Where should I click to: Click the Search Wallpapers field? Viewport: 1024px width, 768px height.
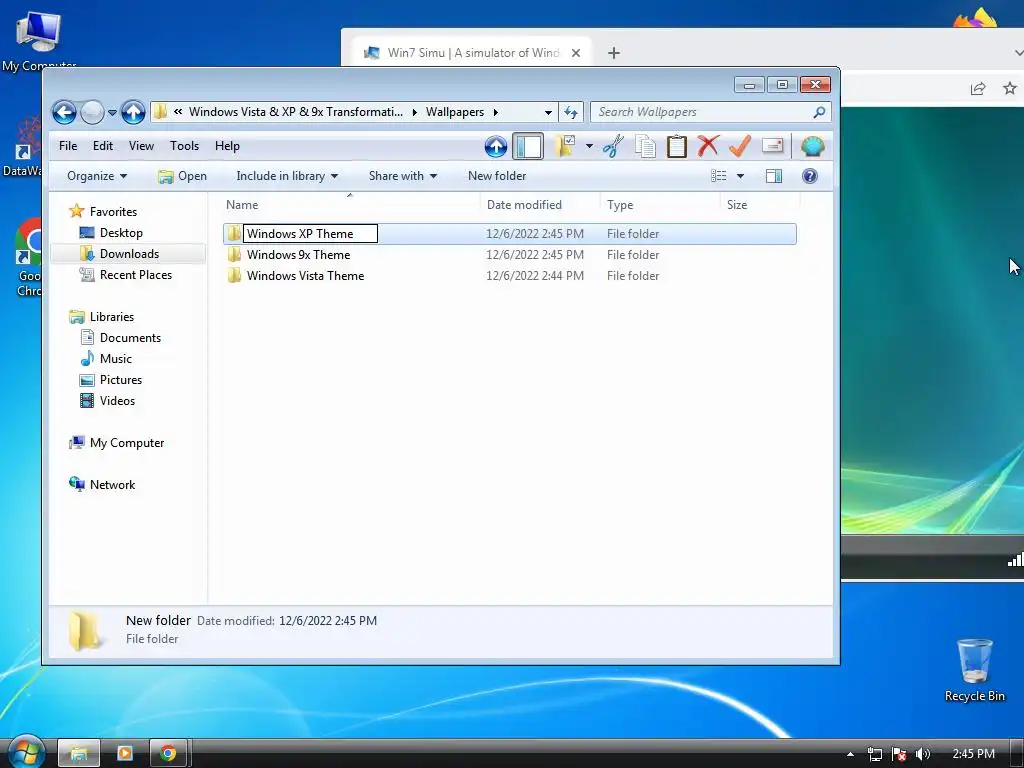point(711,112)
